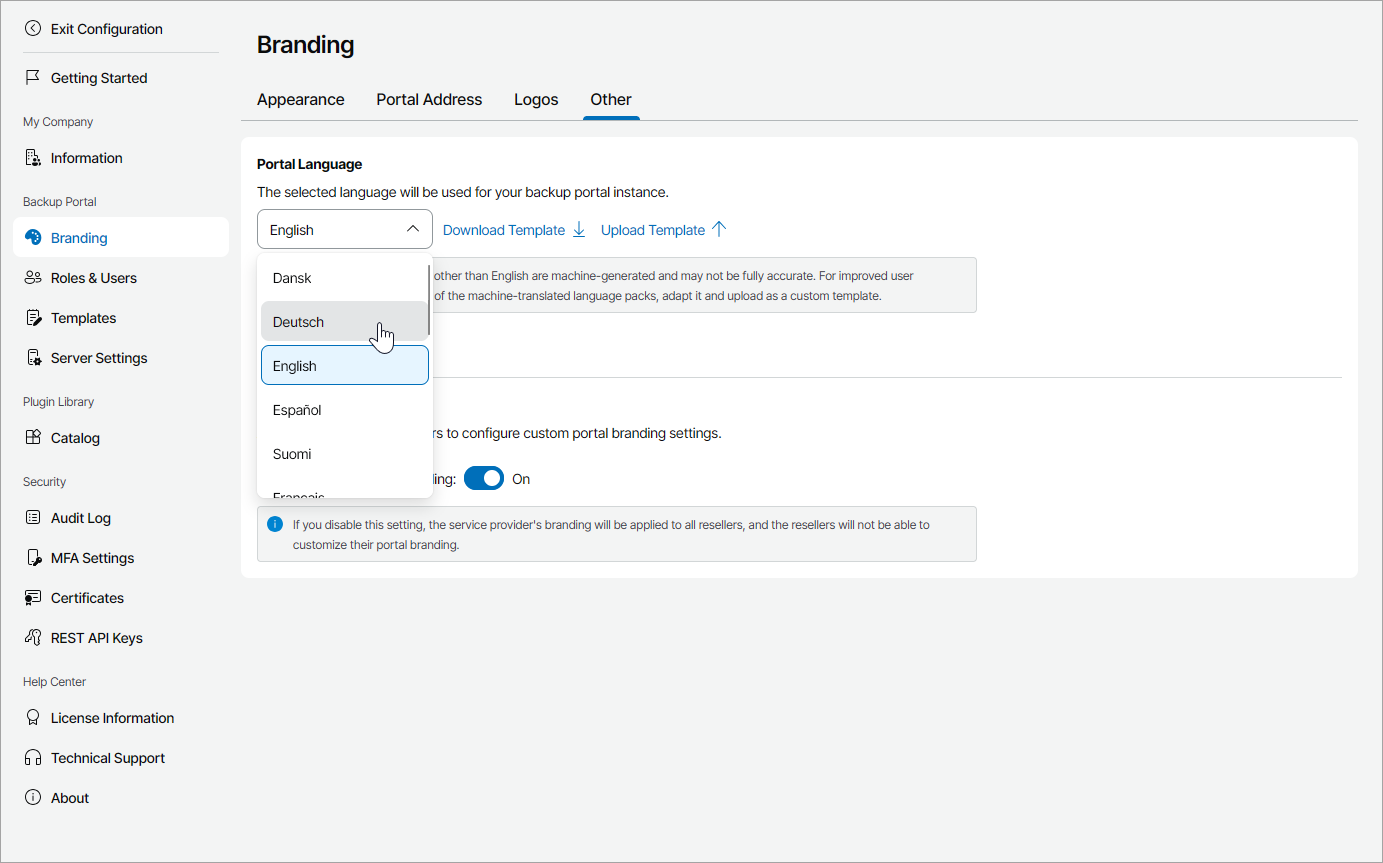Click the Exit Configuration back arrow icon

pos(33,29)
